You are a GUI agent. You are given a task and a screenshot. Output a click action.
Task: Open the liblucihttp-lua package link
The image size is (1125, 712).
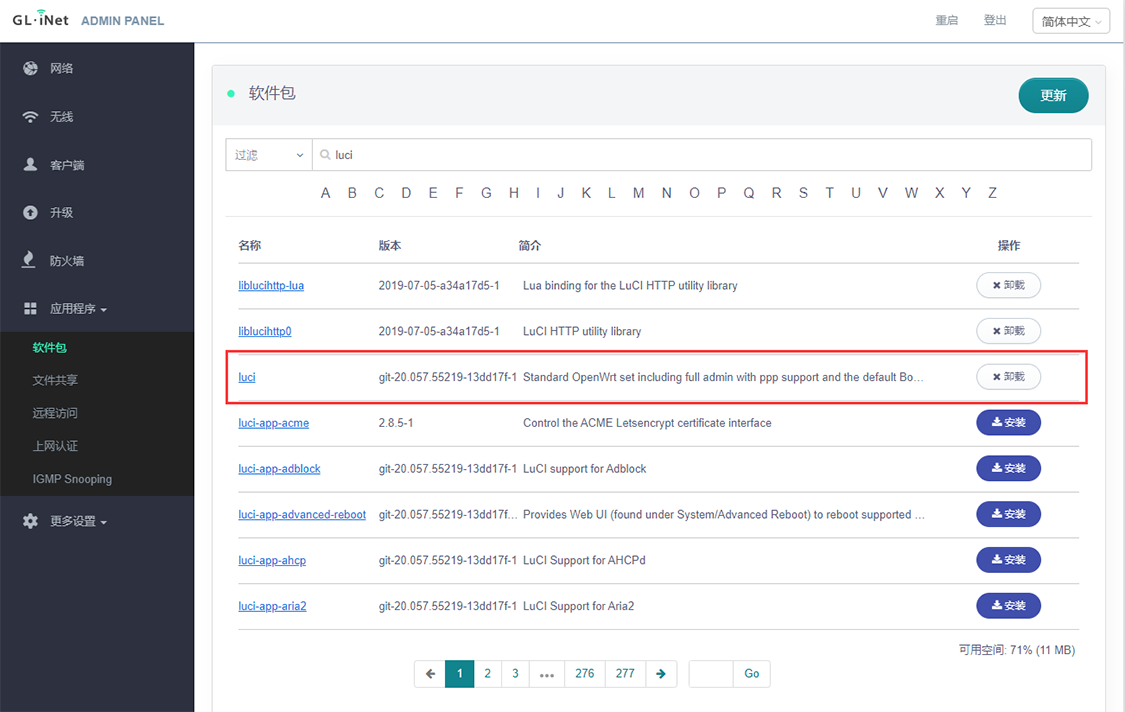pyautogui.click(x=271, y=285)
